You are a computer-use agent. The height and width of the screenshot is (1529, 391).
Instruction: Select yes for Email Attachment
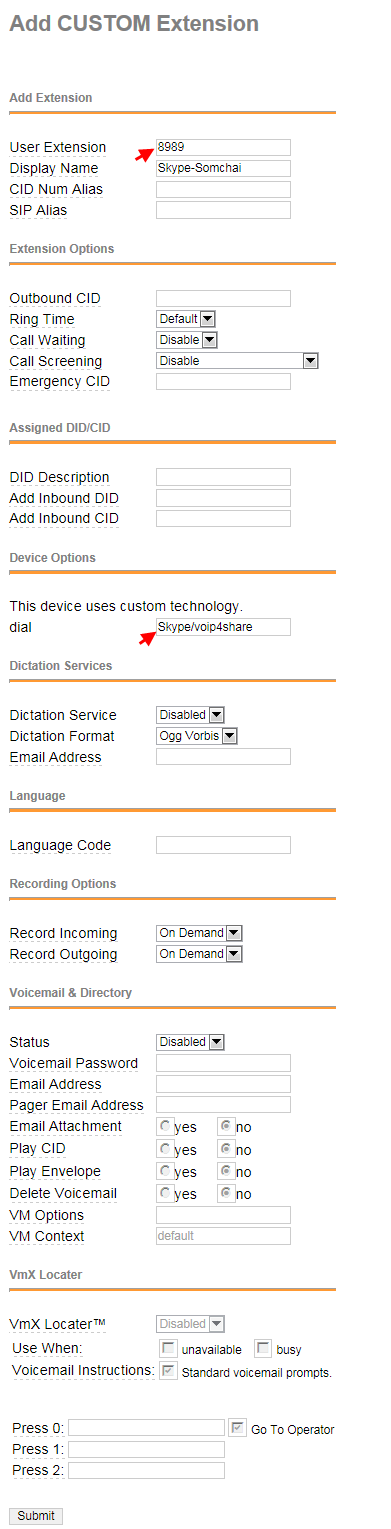click(x=166, y=1126)
